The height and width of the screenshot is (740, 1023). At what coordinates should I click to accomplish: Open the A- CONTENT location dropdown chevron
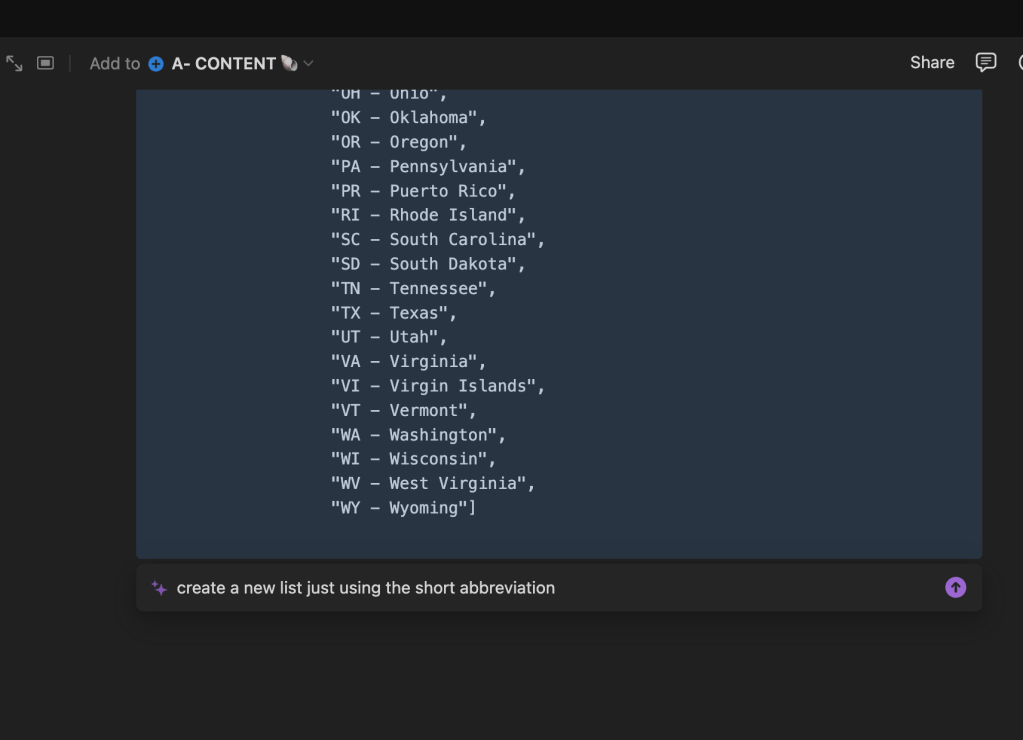[x=309, y=63]
